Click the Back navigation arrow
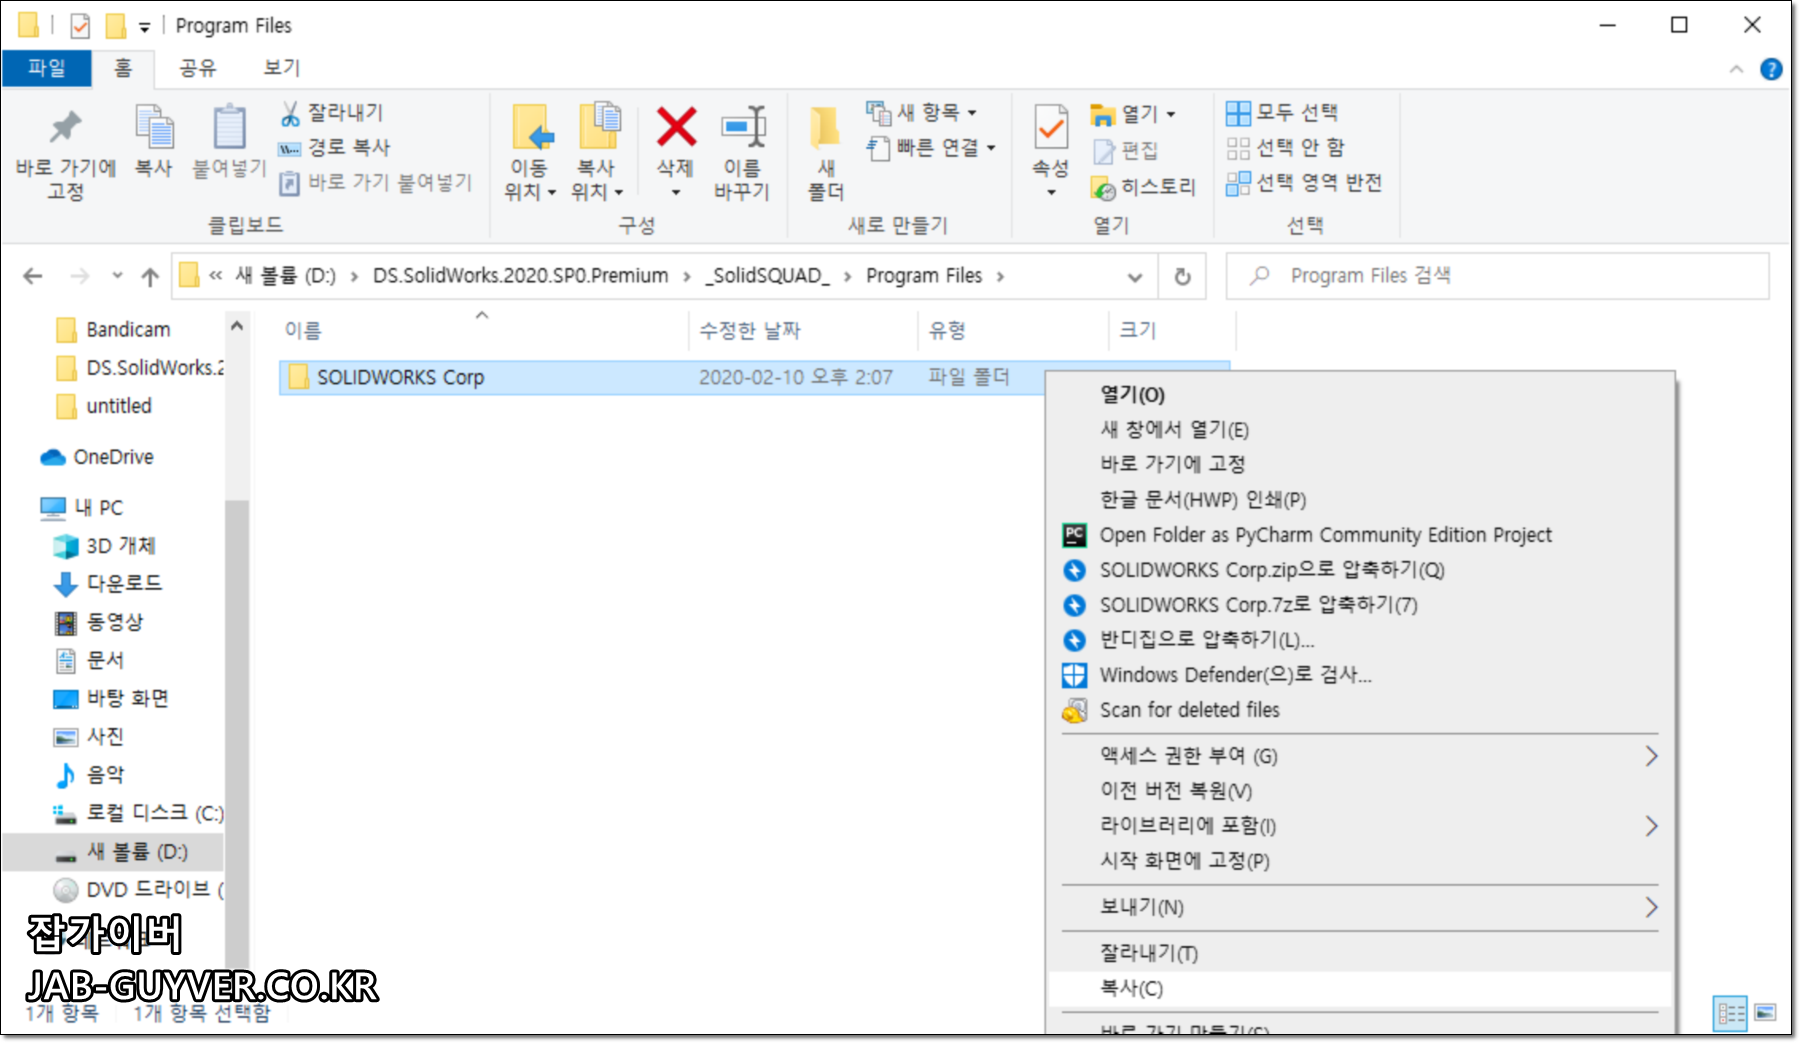 [x=33, y=276]
